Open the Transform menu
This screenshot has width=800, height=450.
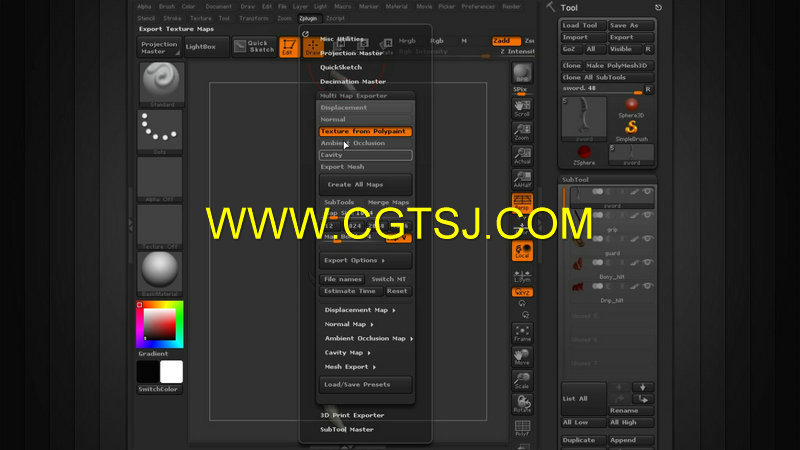(254, 18)
